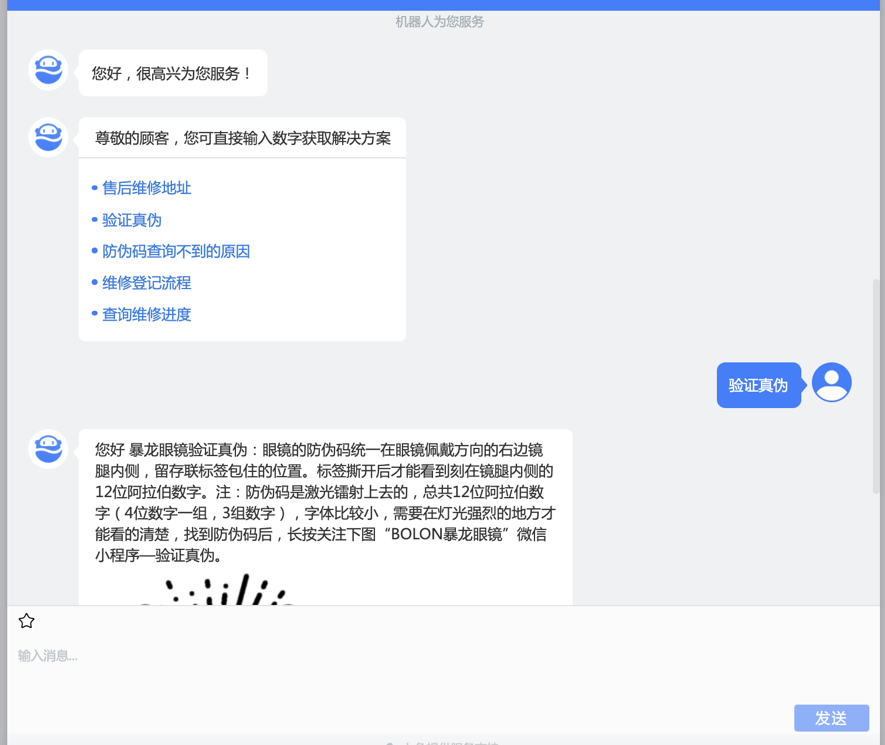Click the robot avatar beside the greeting message
Screen dimensions: 885x745
click(x=48, y=70)
